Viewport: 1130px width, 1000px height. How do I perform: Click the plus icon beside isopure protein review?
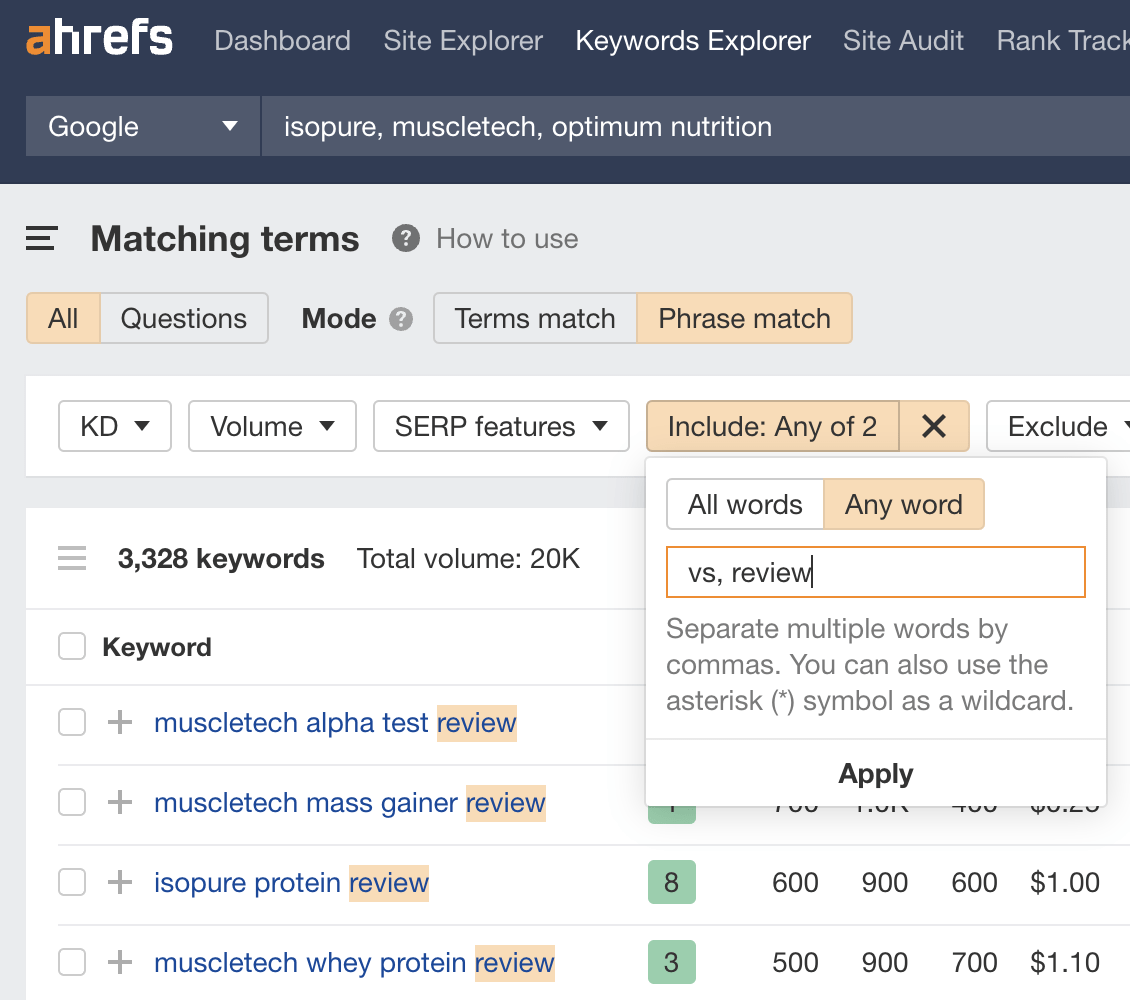coord(119,882)
